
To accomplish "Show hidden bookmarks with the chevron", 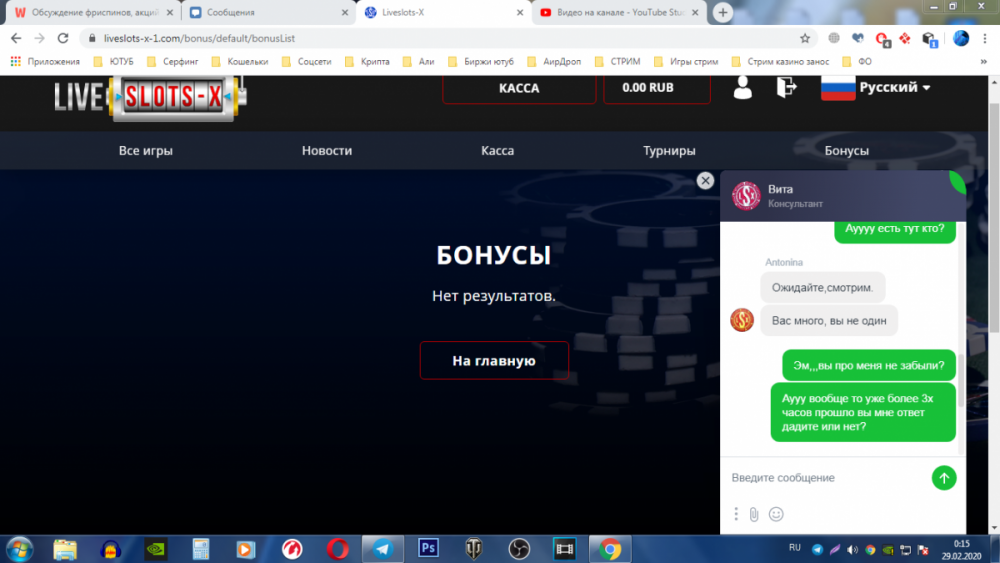I will 983,62.
